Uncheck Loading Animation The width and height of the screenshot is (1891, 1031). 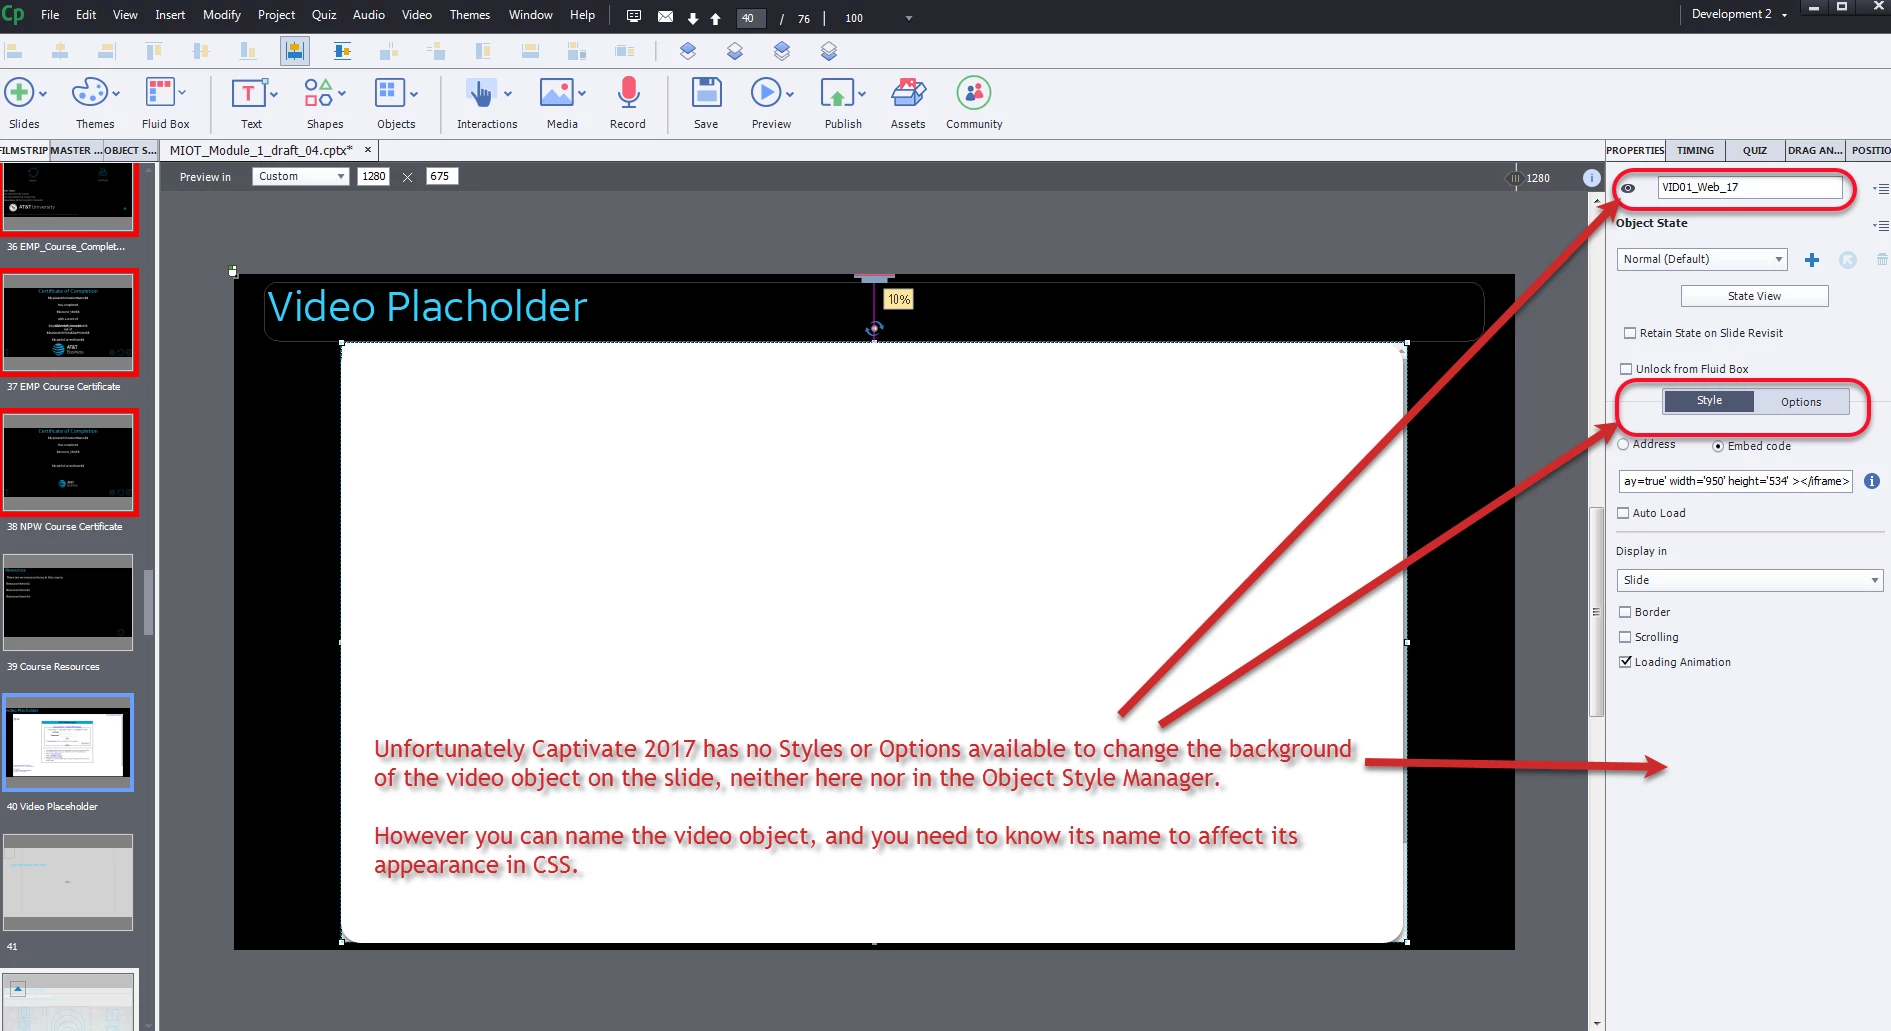click(1625, 662)
